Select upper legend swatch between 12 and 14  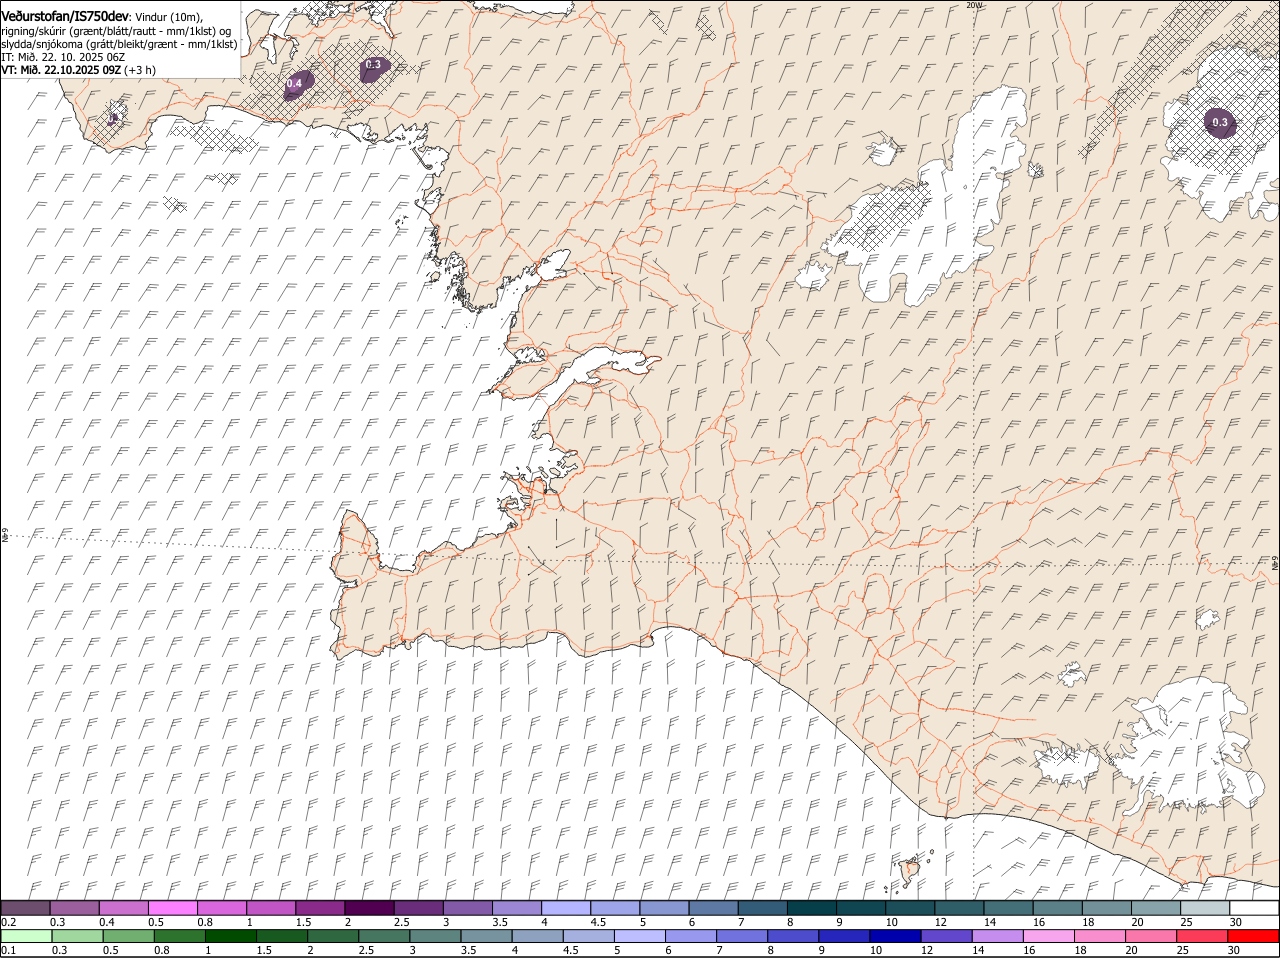click(959, 908)
